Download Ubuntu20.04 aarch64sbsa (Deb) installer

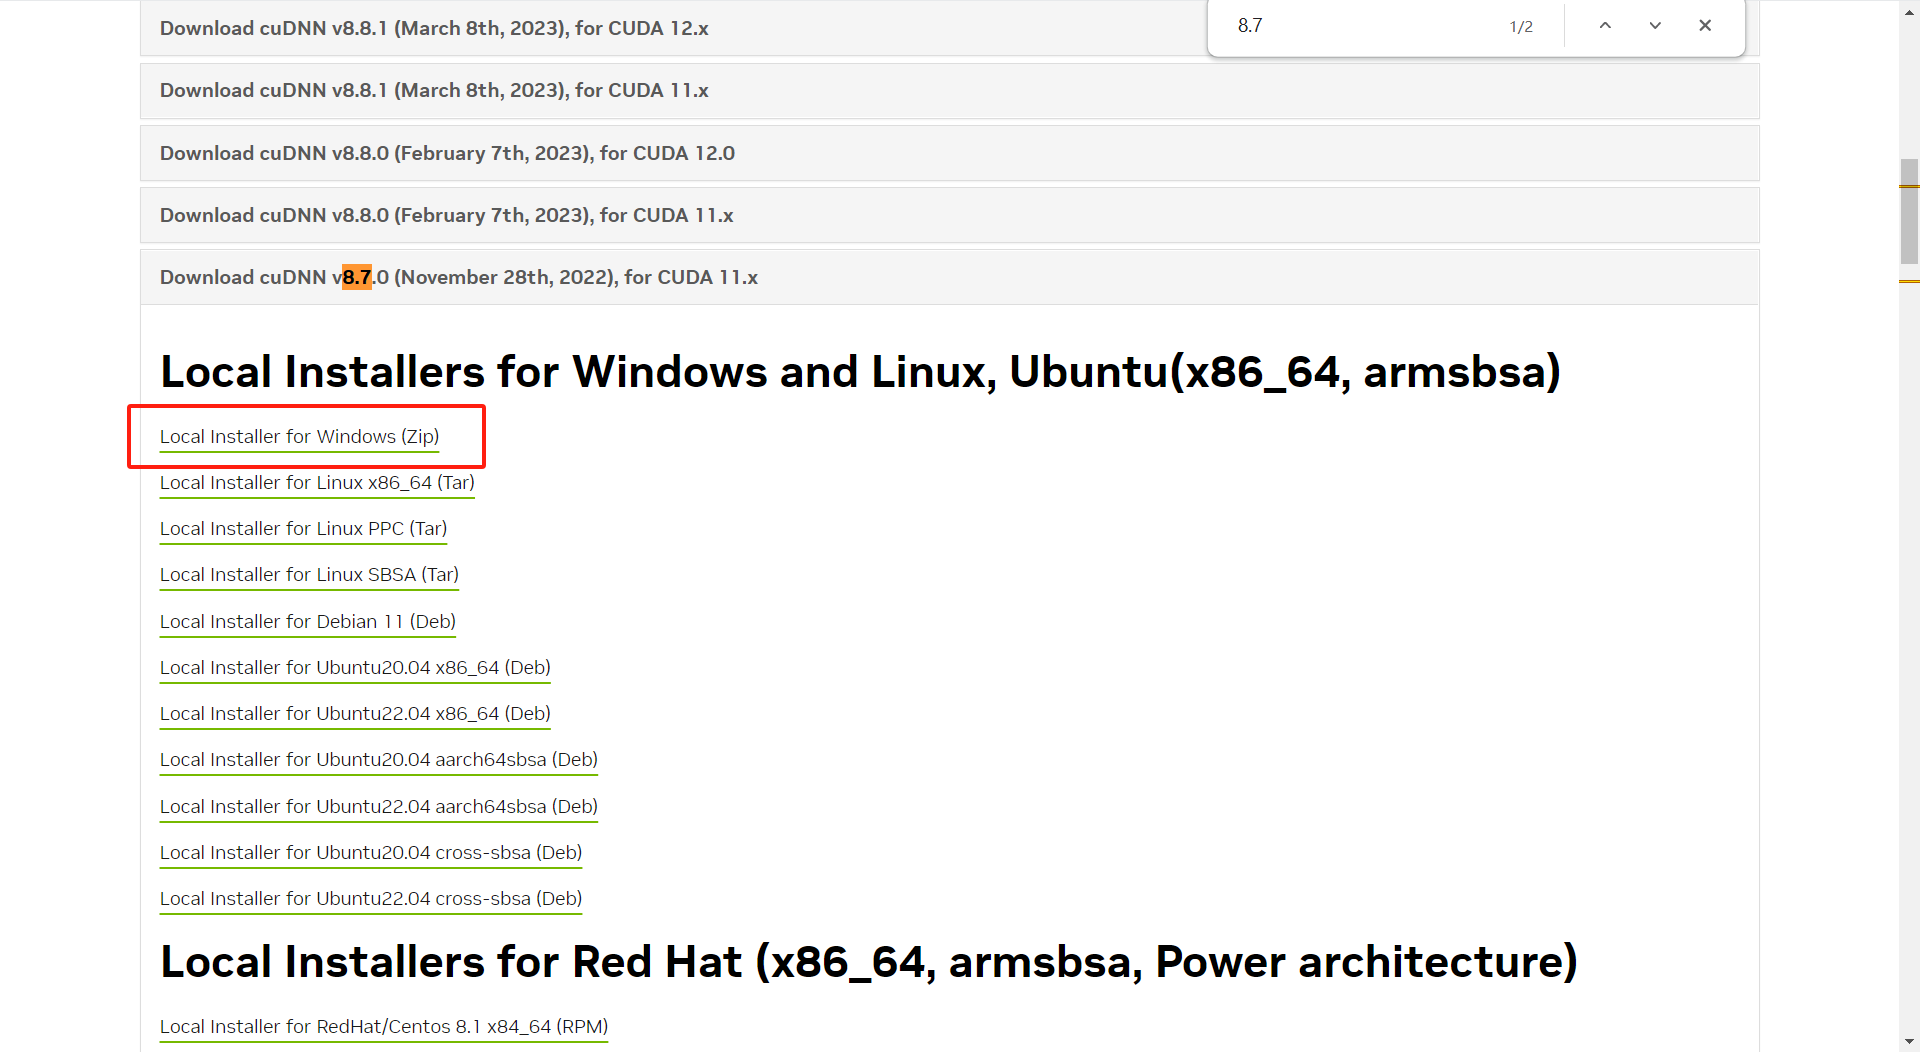379,760
